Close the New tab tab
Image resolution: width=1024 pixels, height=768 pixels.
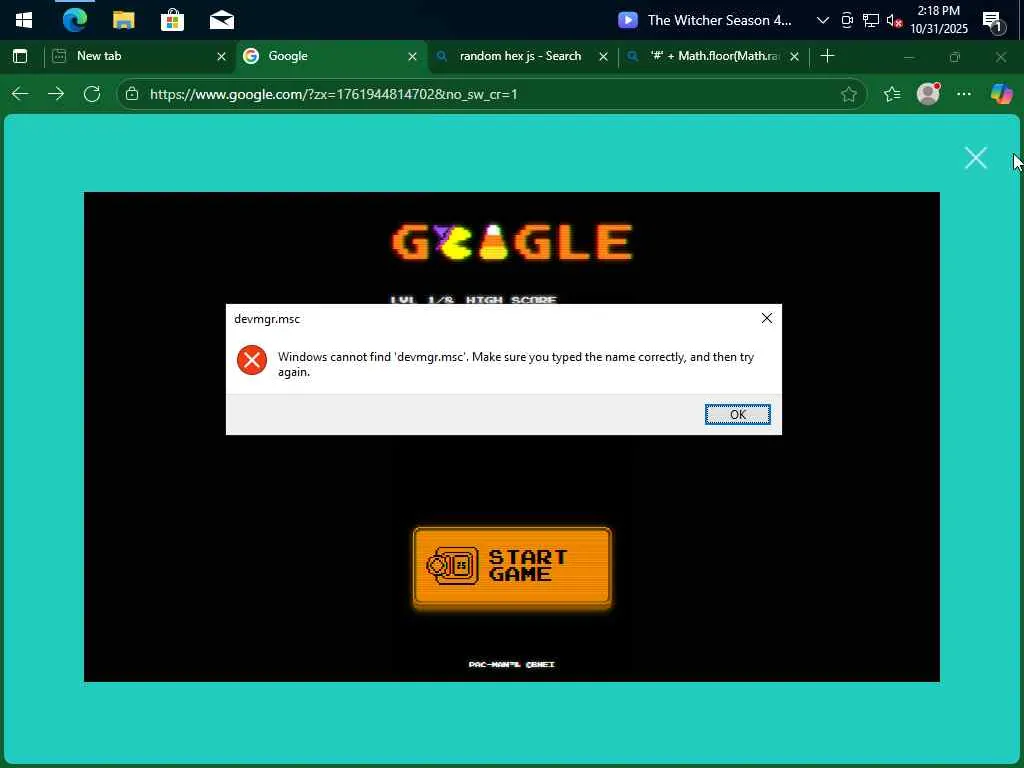coord(221,57)
